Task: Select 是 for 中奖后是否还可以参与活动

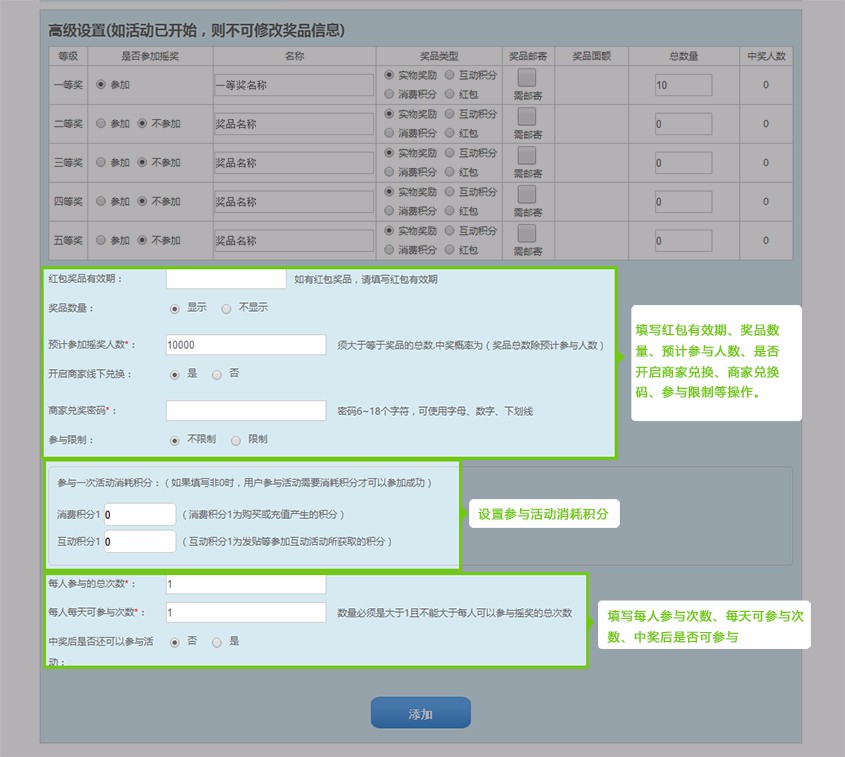Action: (x=217, y=642)
